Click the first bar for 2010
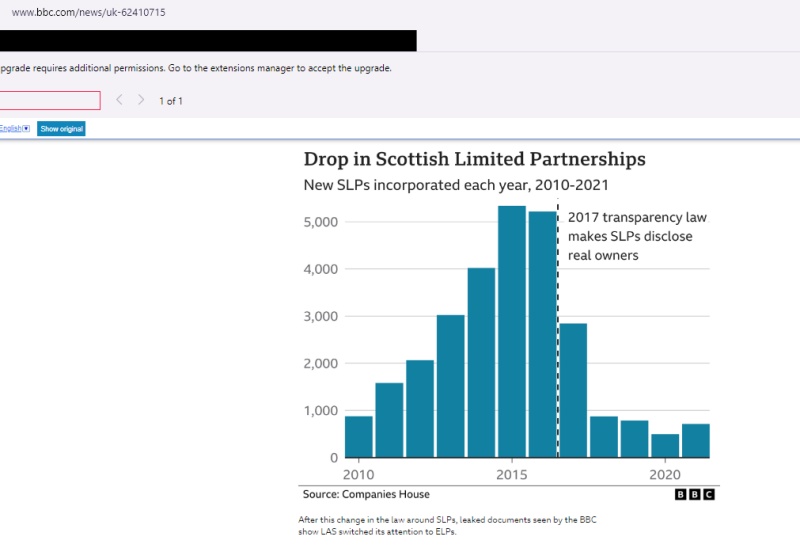The image size is (800, 548). coord(359,436)
